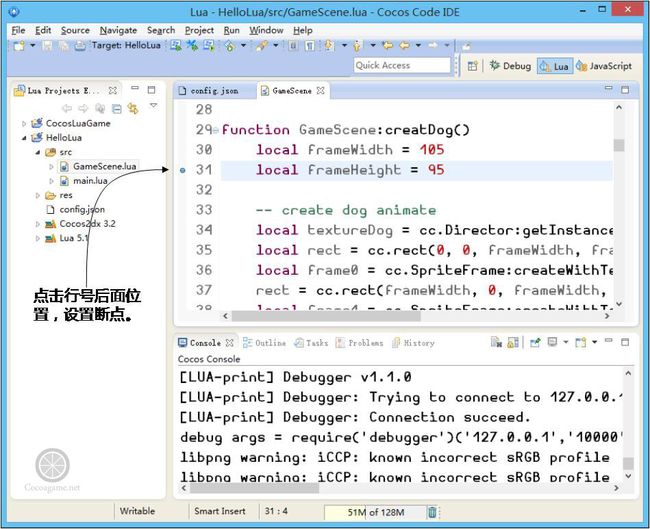Screen dimensions: 650x529
Task: Click the previous annotation icon
Action: coord(357,46)
